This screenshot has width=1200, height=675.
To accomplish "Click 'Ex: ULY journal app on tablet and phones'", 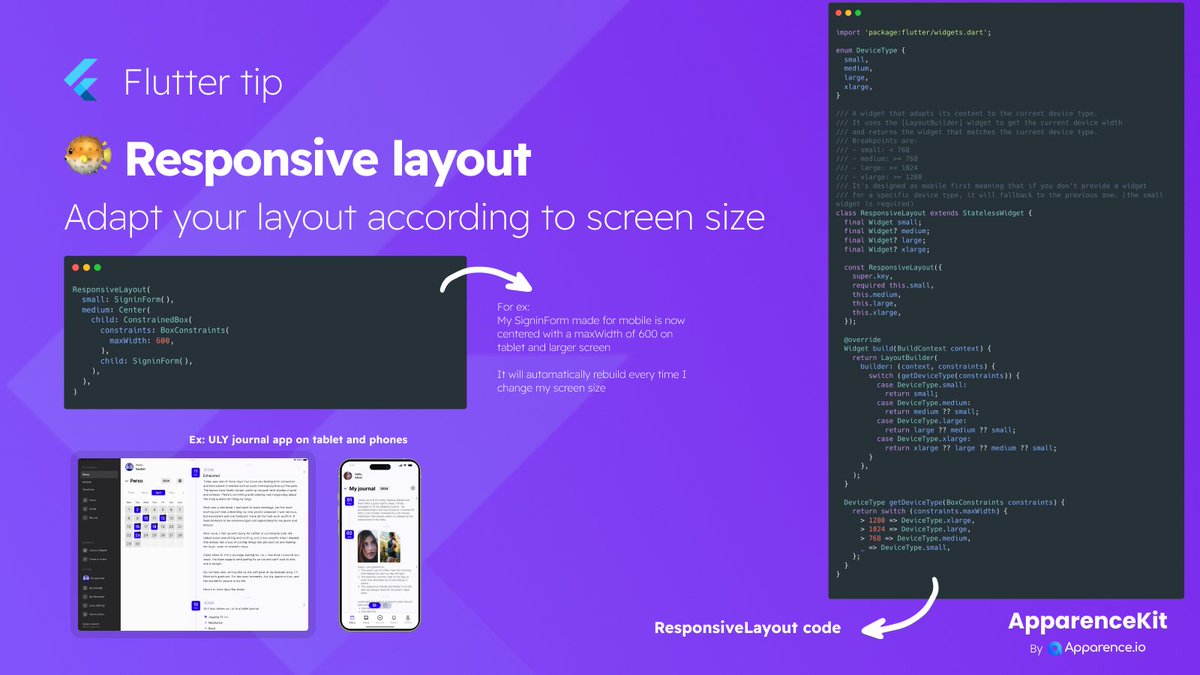I will [x=297, y=439].
